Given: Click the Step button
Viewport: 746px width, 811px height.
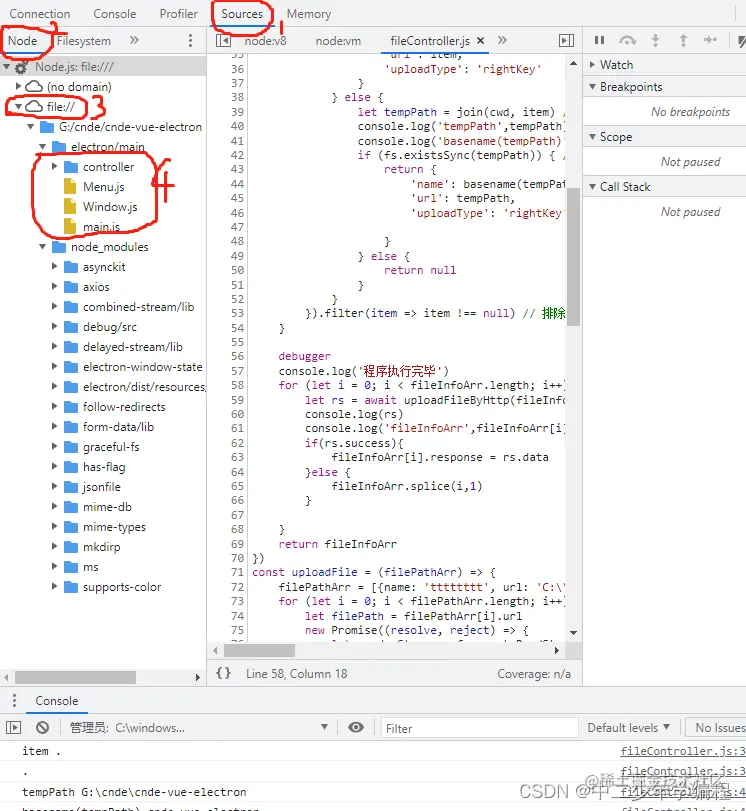Looking at the screenshot, I should click(x=711, y=40).
